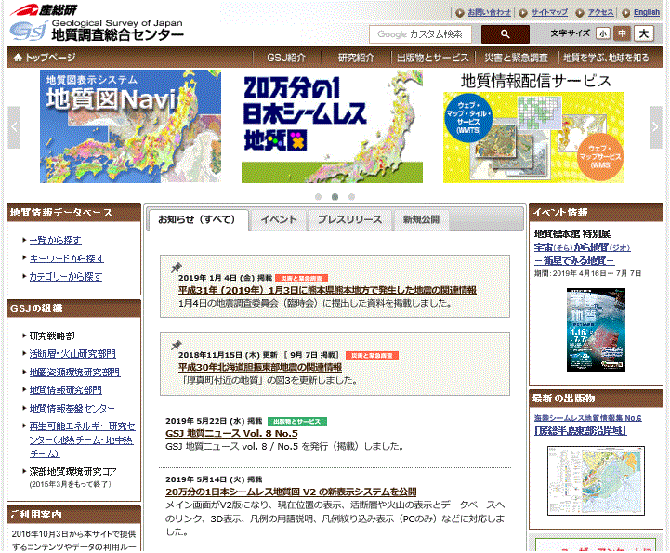This screenshot has height=553, width=670.
Task: Open the 災害と緊急調査 menu
Action: click(516, 57)
